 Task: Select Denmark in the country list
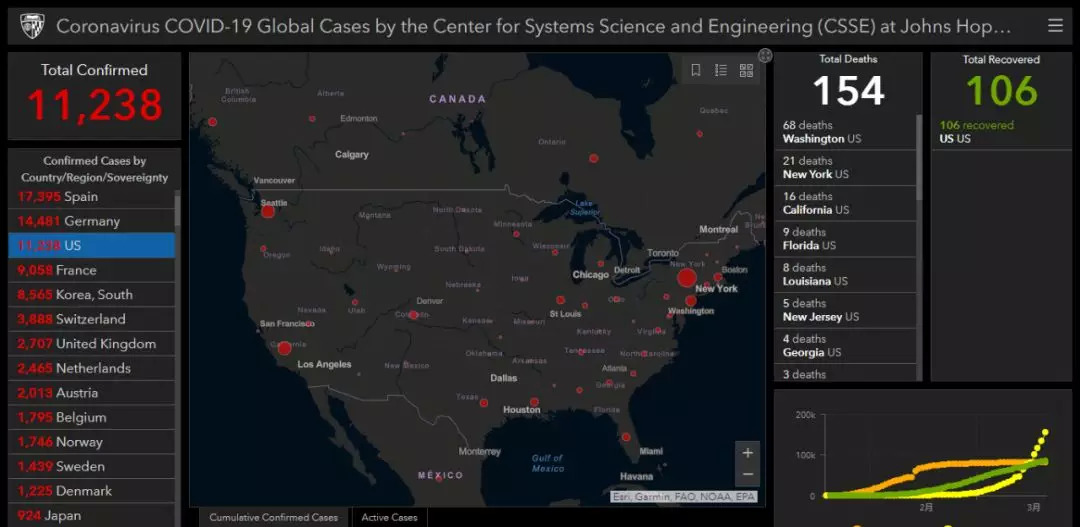pyautogui.click(x=92, y=490)
